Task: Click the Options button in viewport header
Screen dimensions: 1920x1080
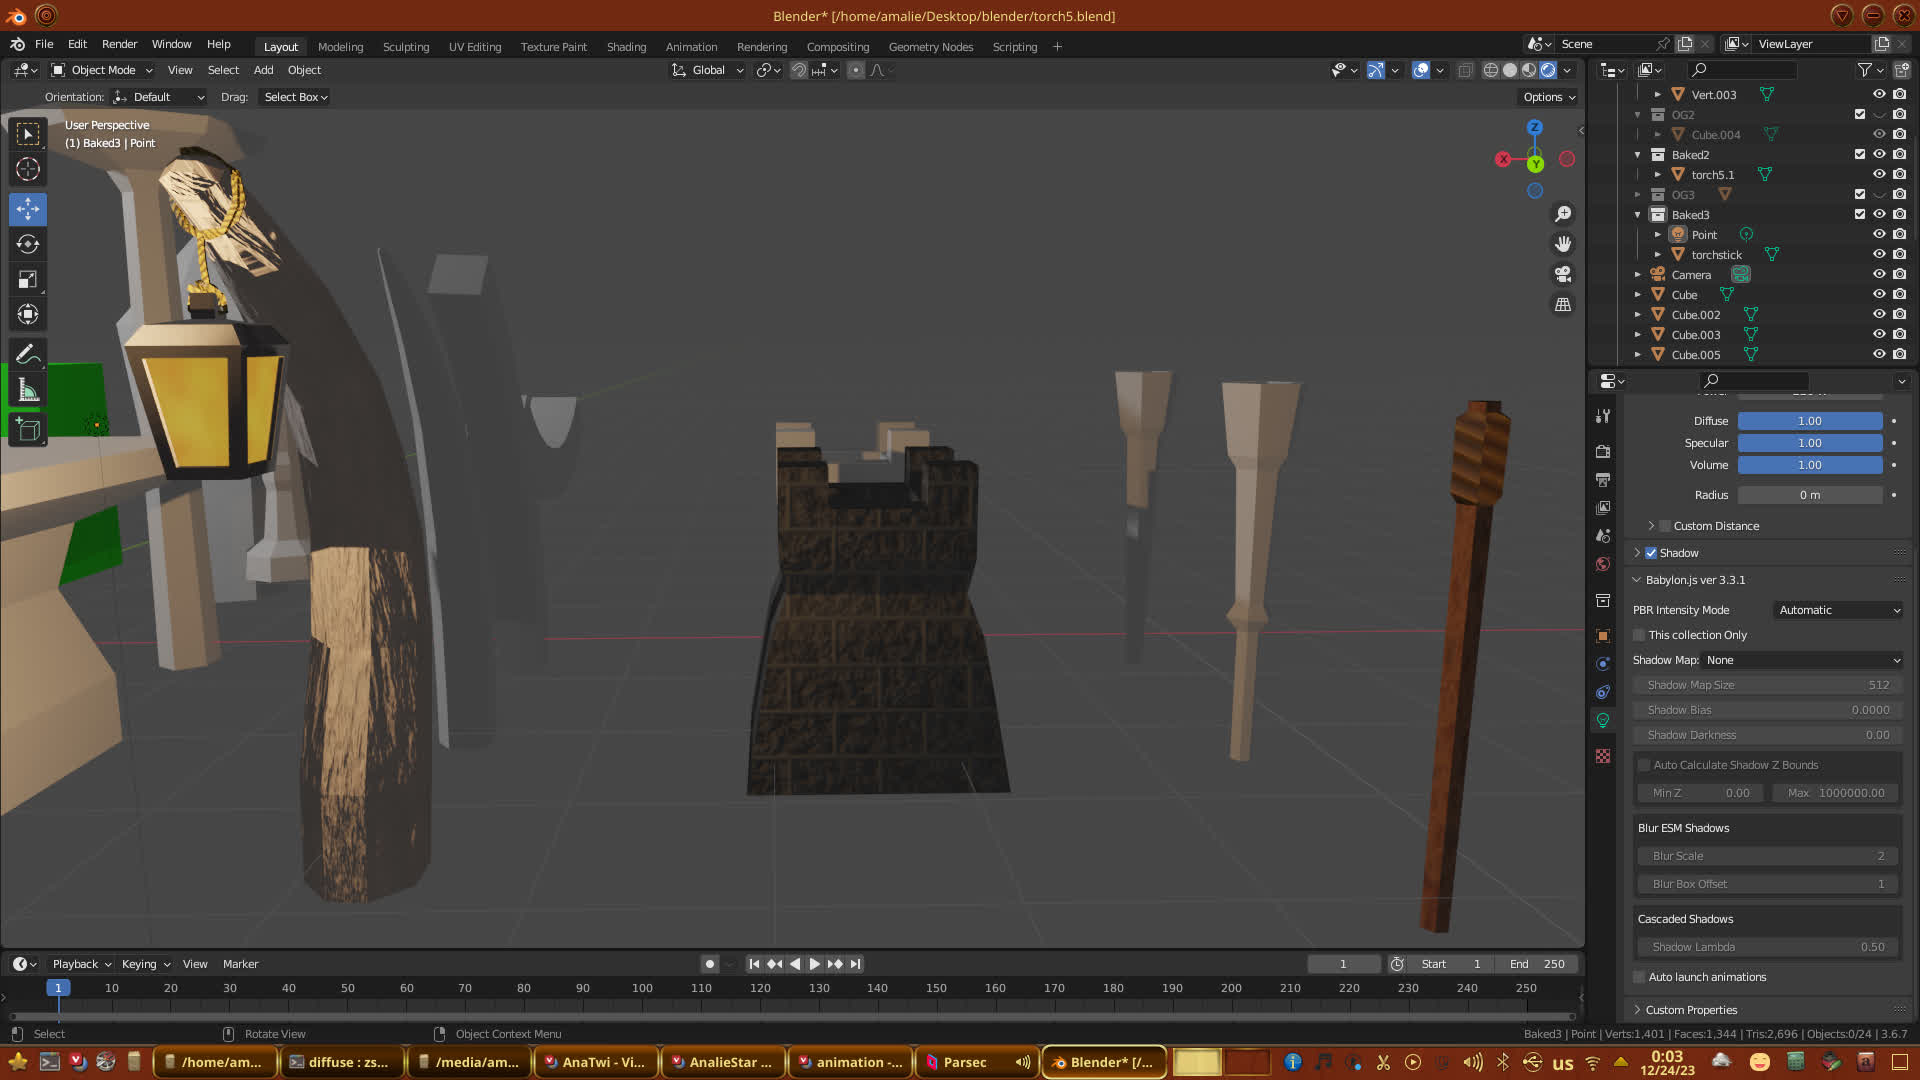Action: pyautogui.click(x=1549, y=97)
